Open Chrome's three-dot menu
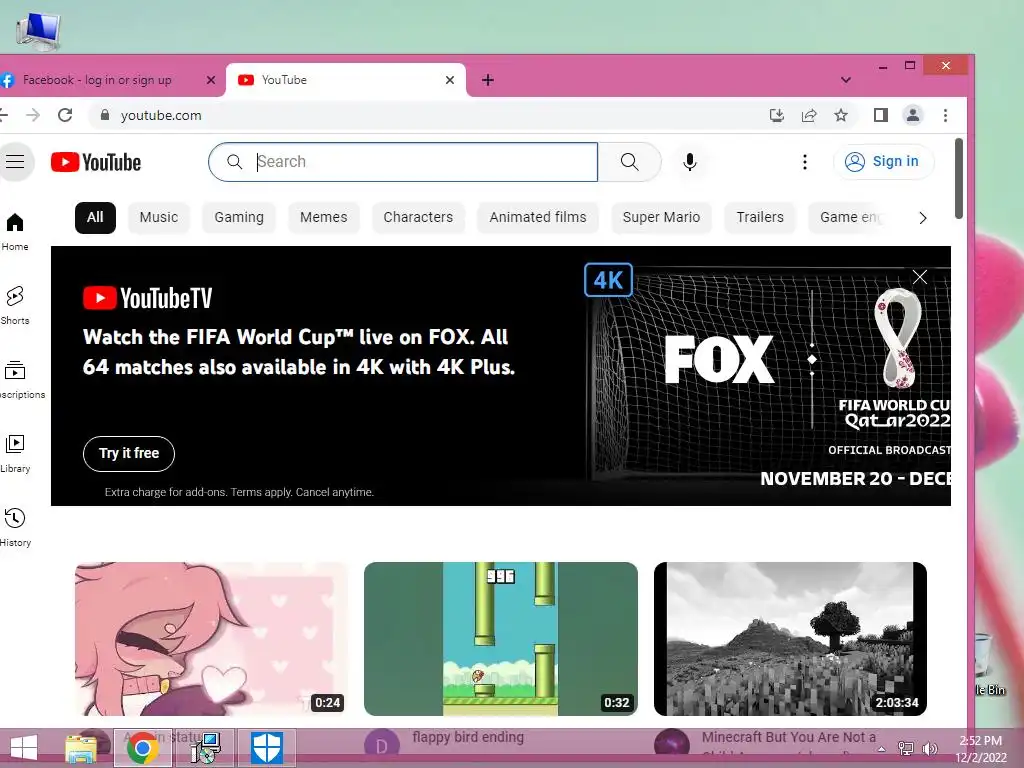 pos(945,115)
